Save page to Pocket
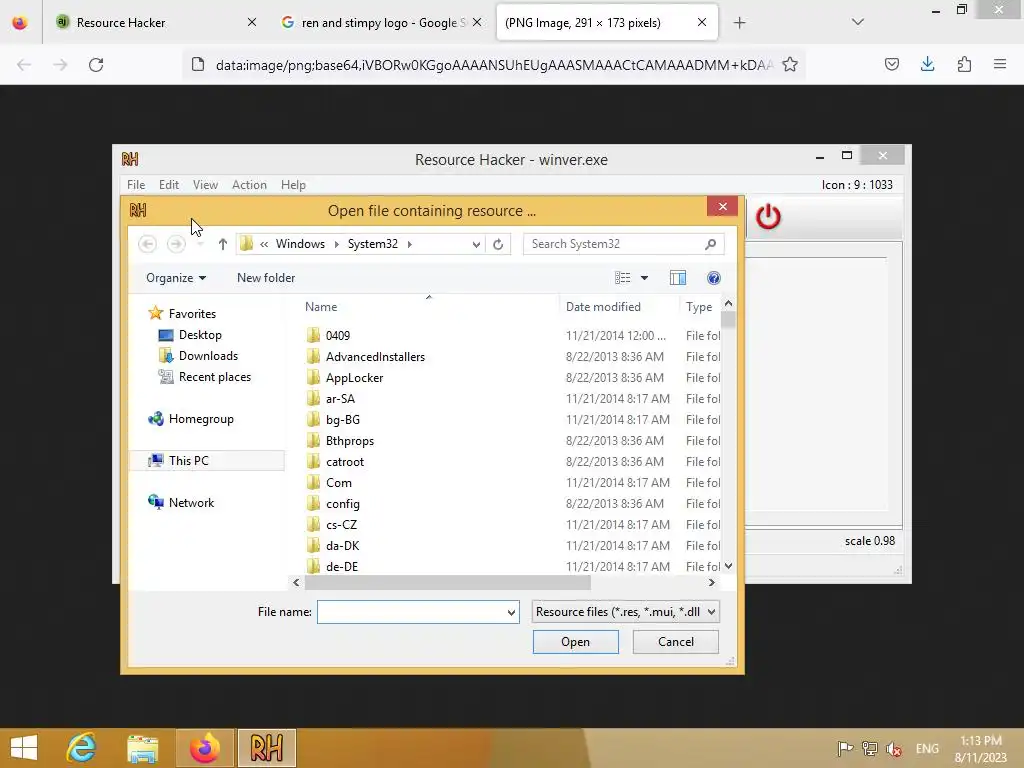This screenshot has width=1024, height=768. tap(891, 64)
